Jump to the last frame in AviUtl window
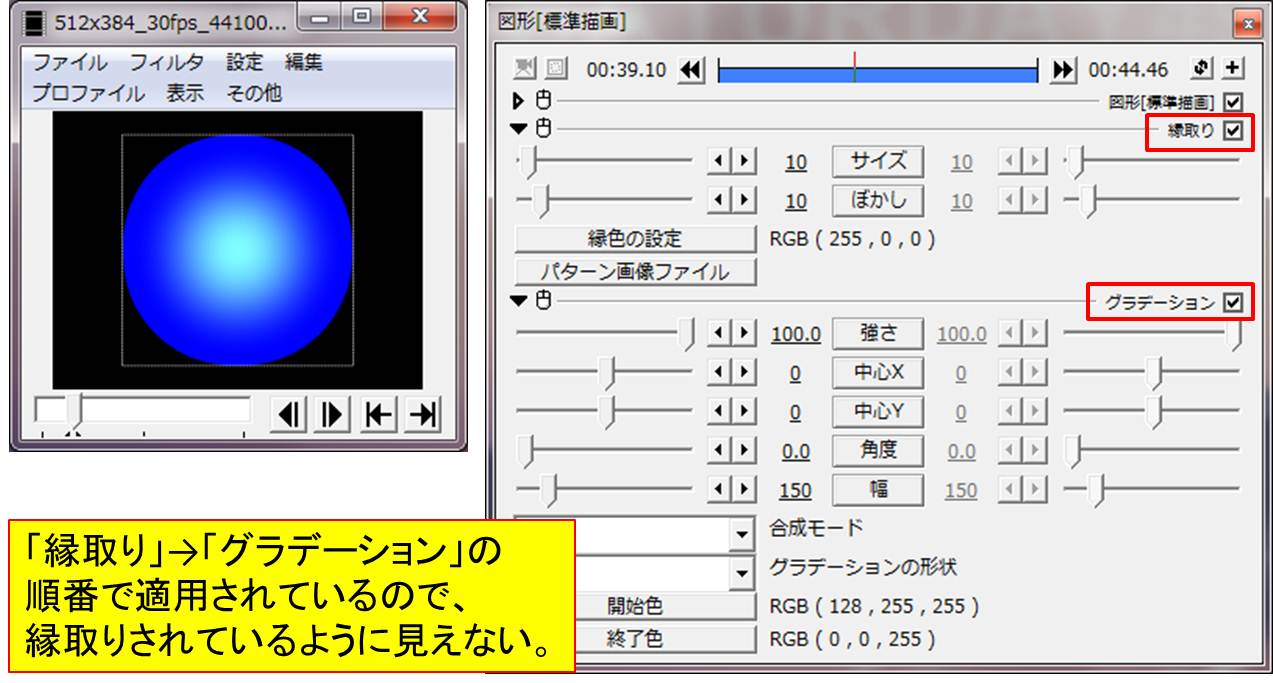The height and width of the screenshot is (683, 1273). click(423, 413)
